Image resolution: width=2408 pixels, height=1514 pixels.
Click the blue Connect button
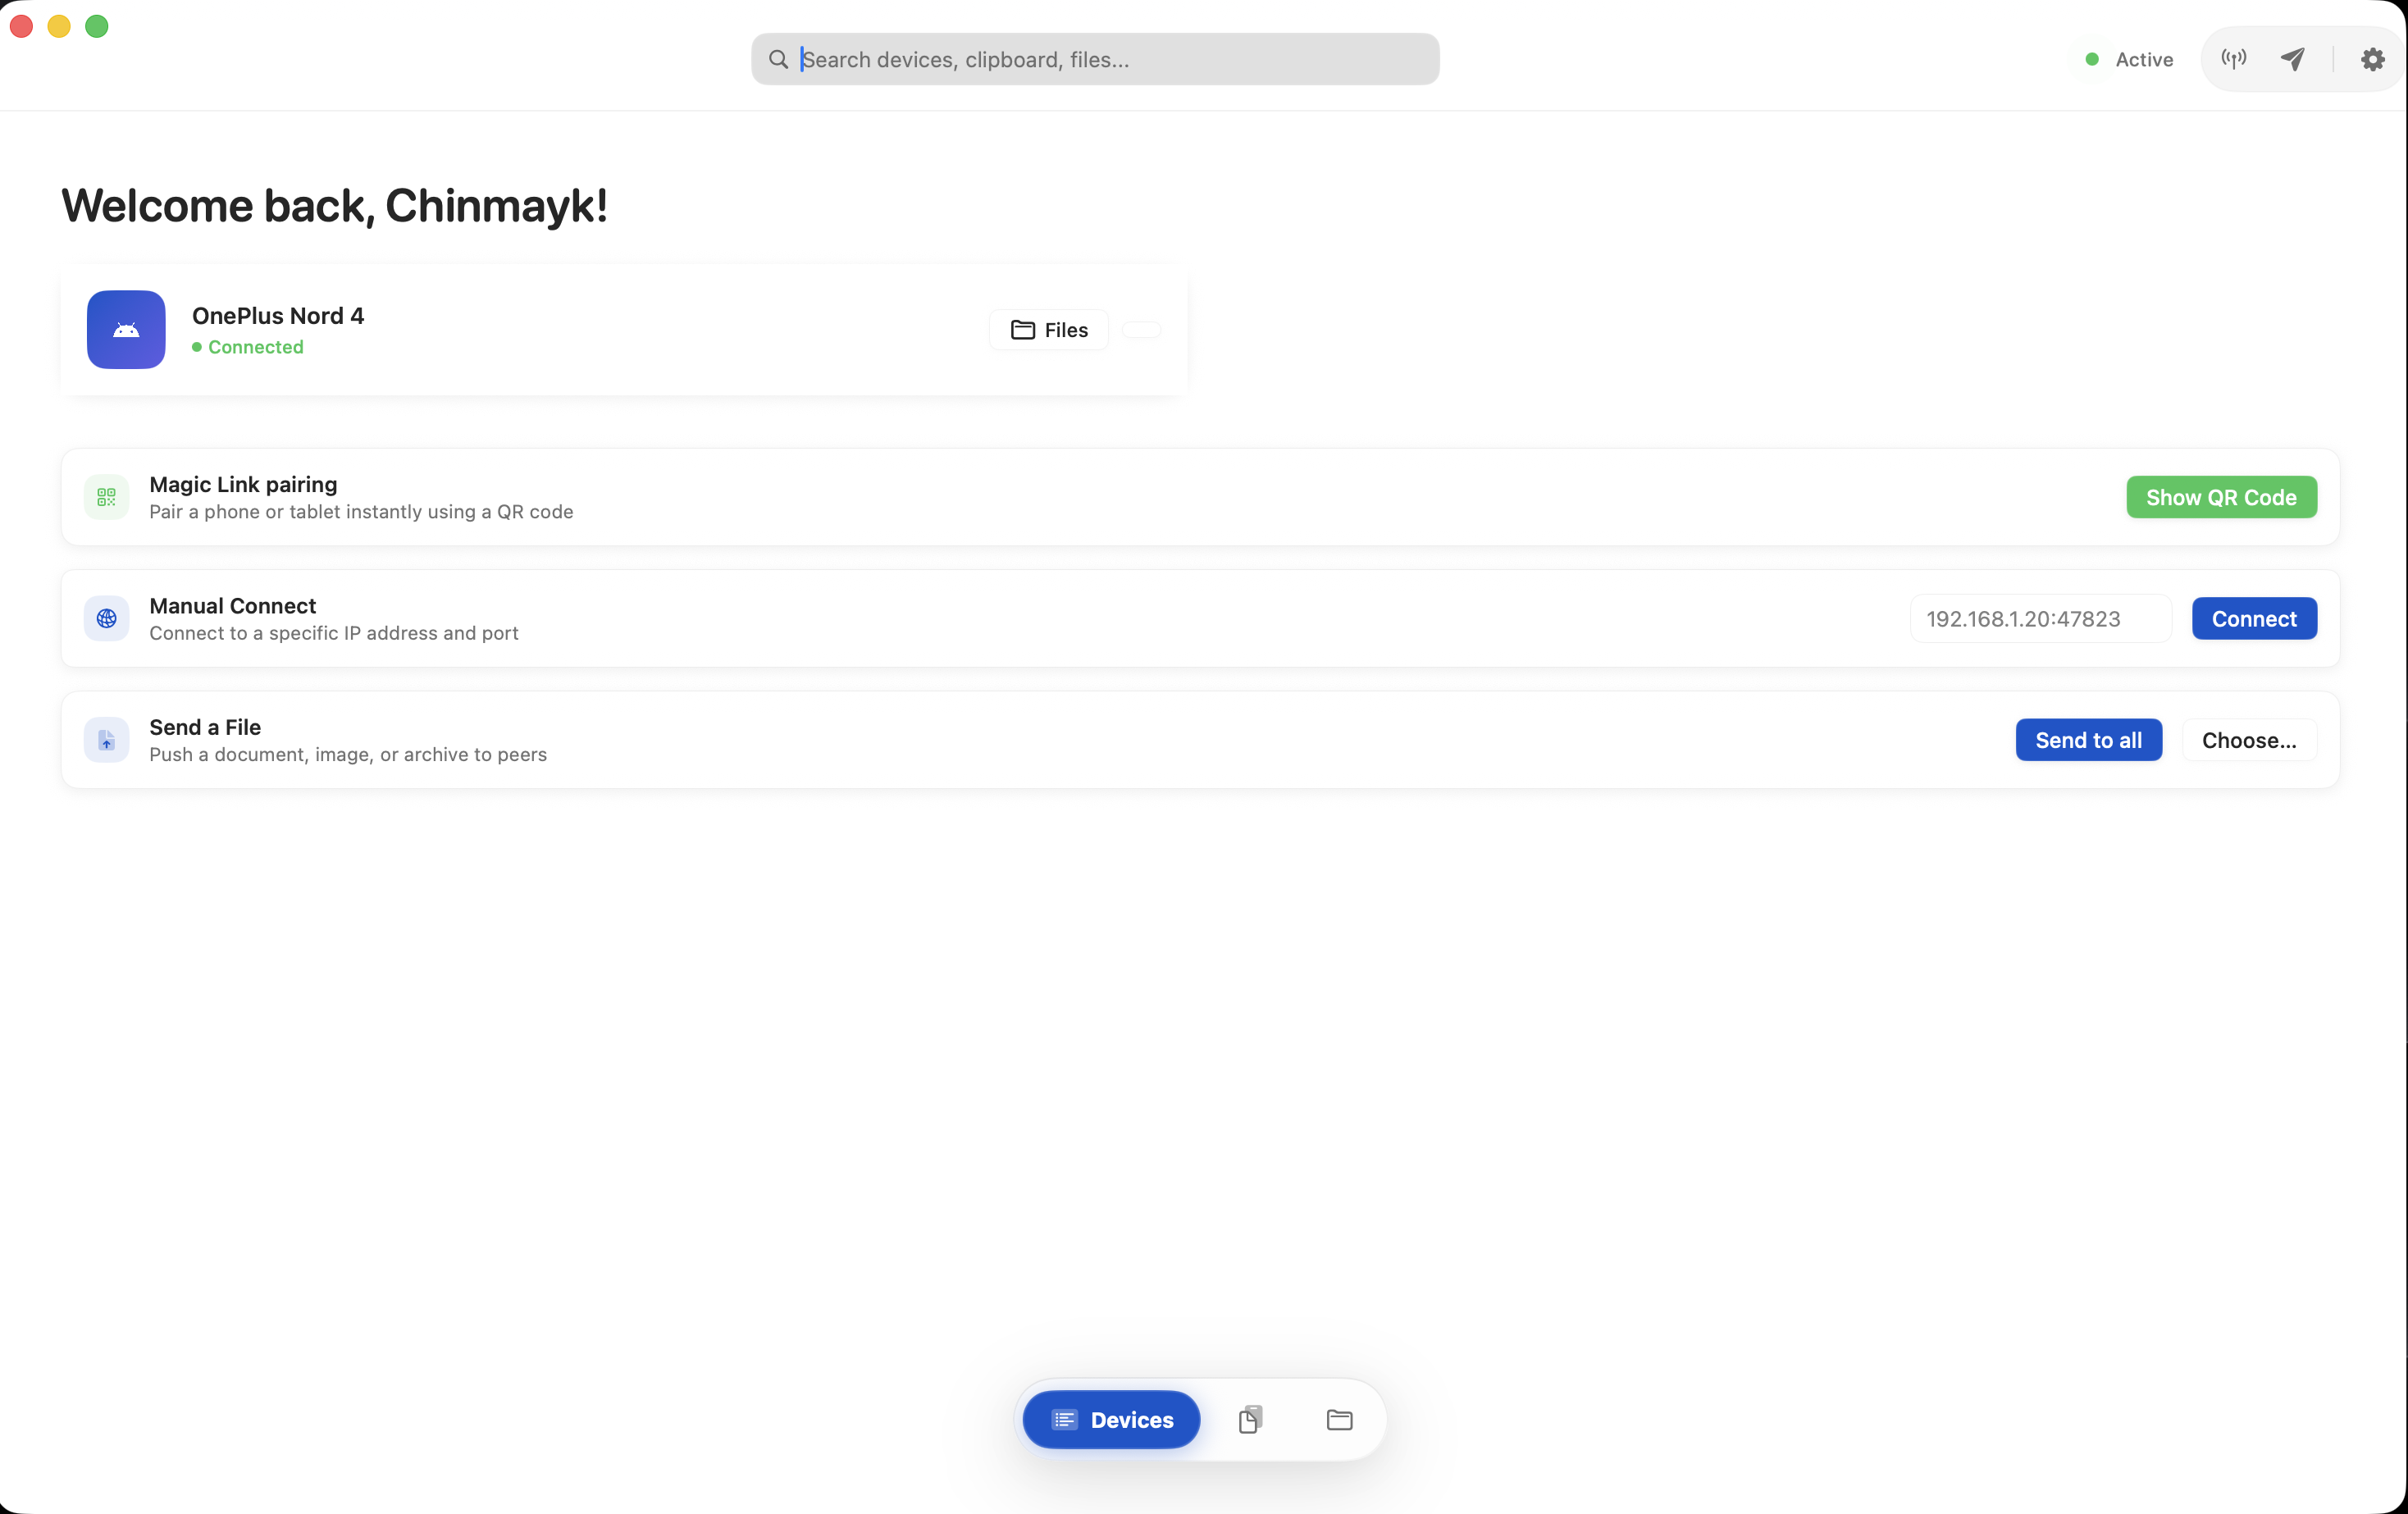2254,619
